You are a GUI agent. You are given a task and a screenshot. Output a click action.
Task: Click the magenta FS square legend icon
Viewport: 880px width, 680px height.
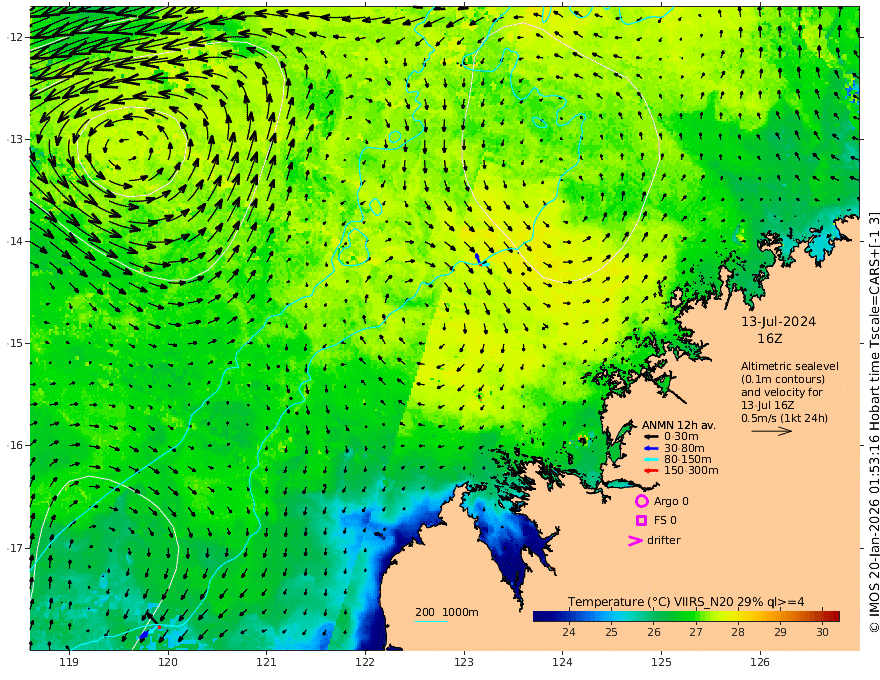(x=641, y=521)
